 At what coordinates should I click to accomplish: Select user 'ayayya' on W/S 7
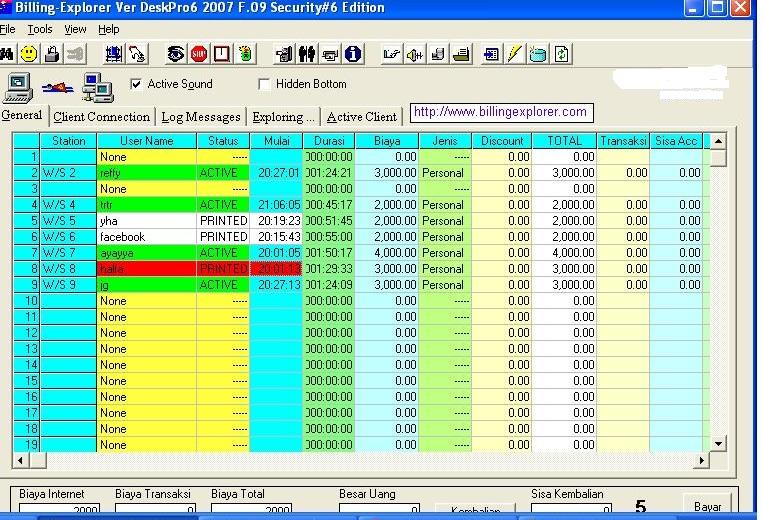tap(146, 253)
